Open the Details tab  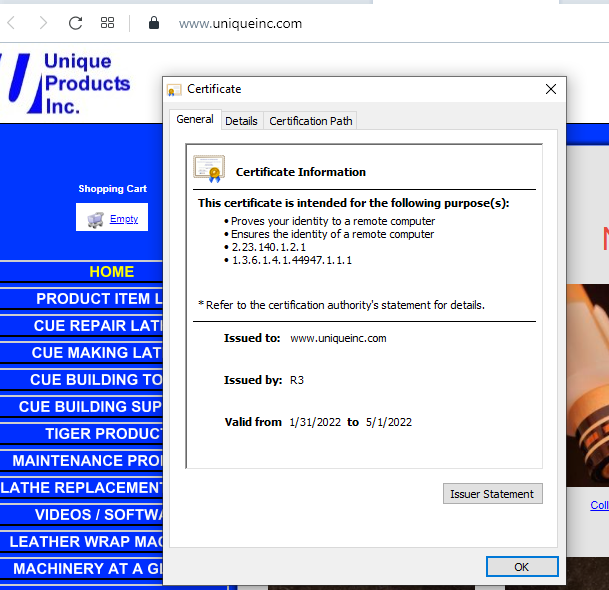click(x=241, y=121)
